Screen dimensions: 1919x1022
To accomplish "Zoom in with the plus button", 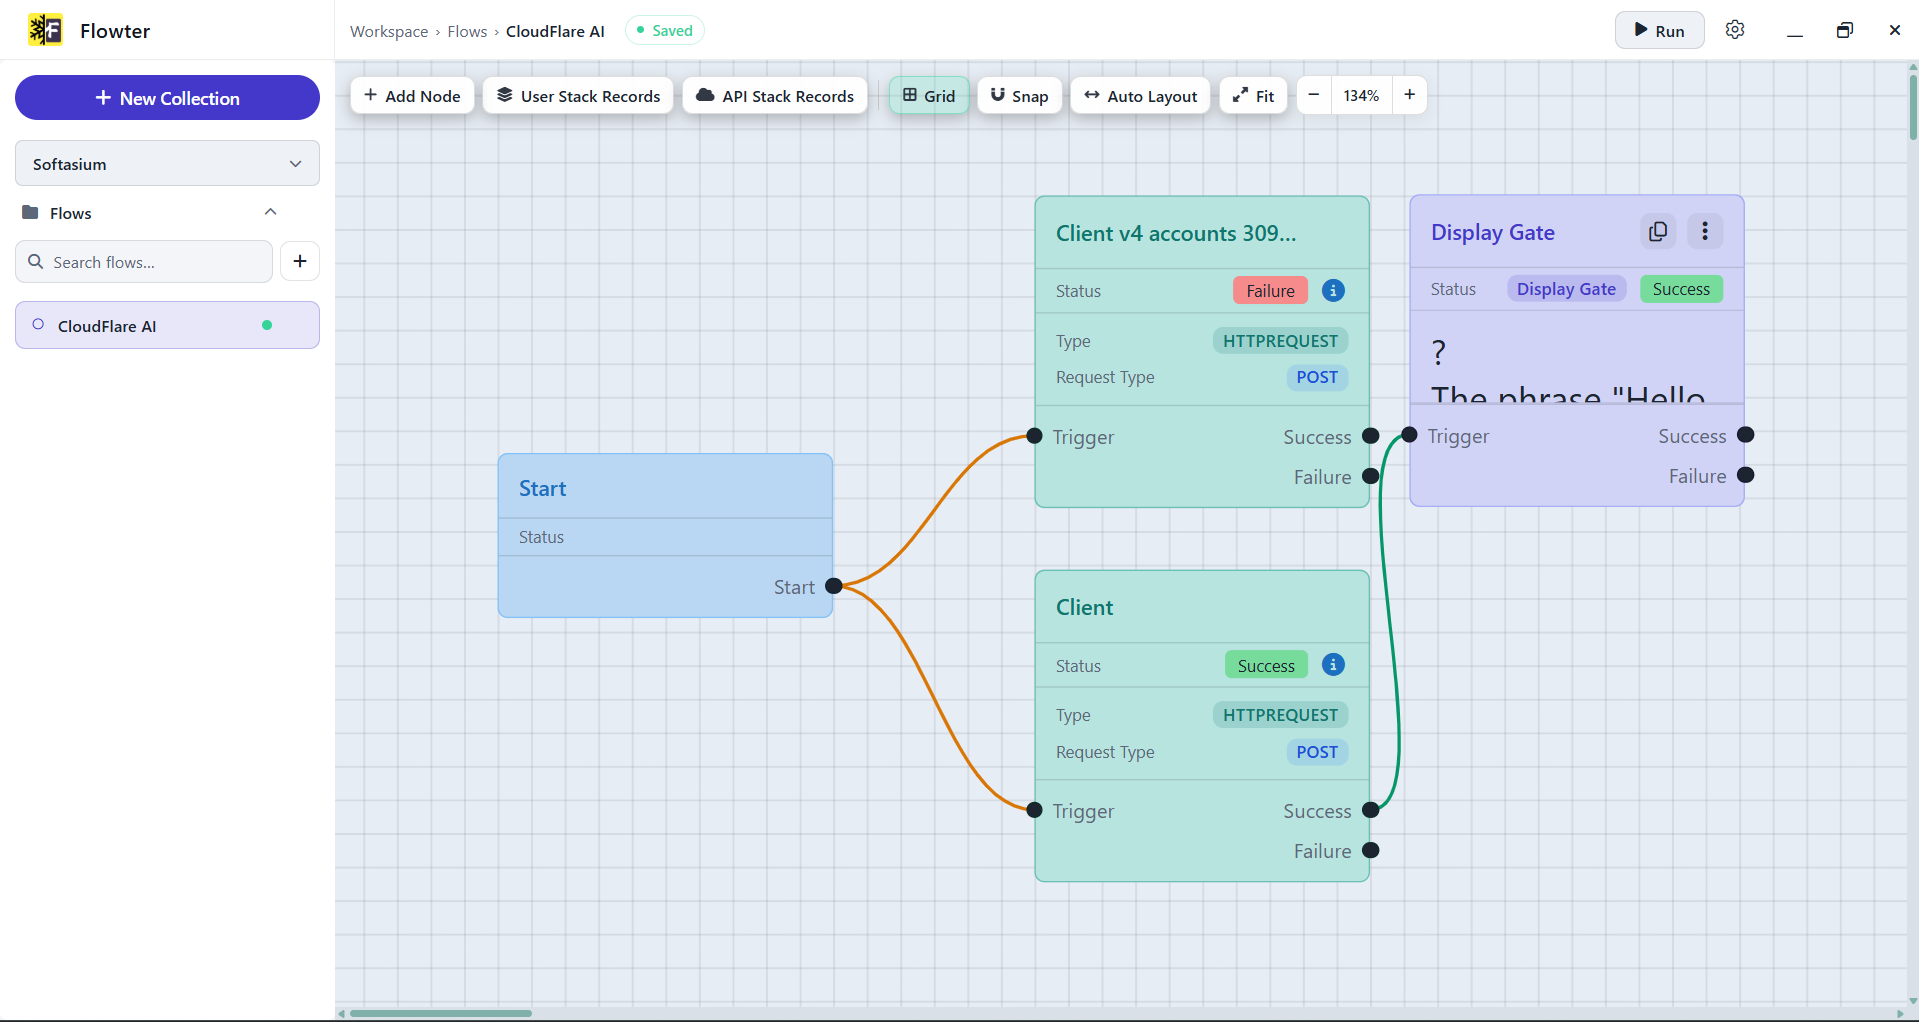I will (1409, 95).
